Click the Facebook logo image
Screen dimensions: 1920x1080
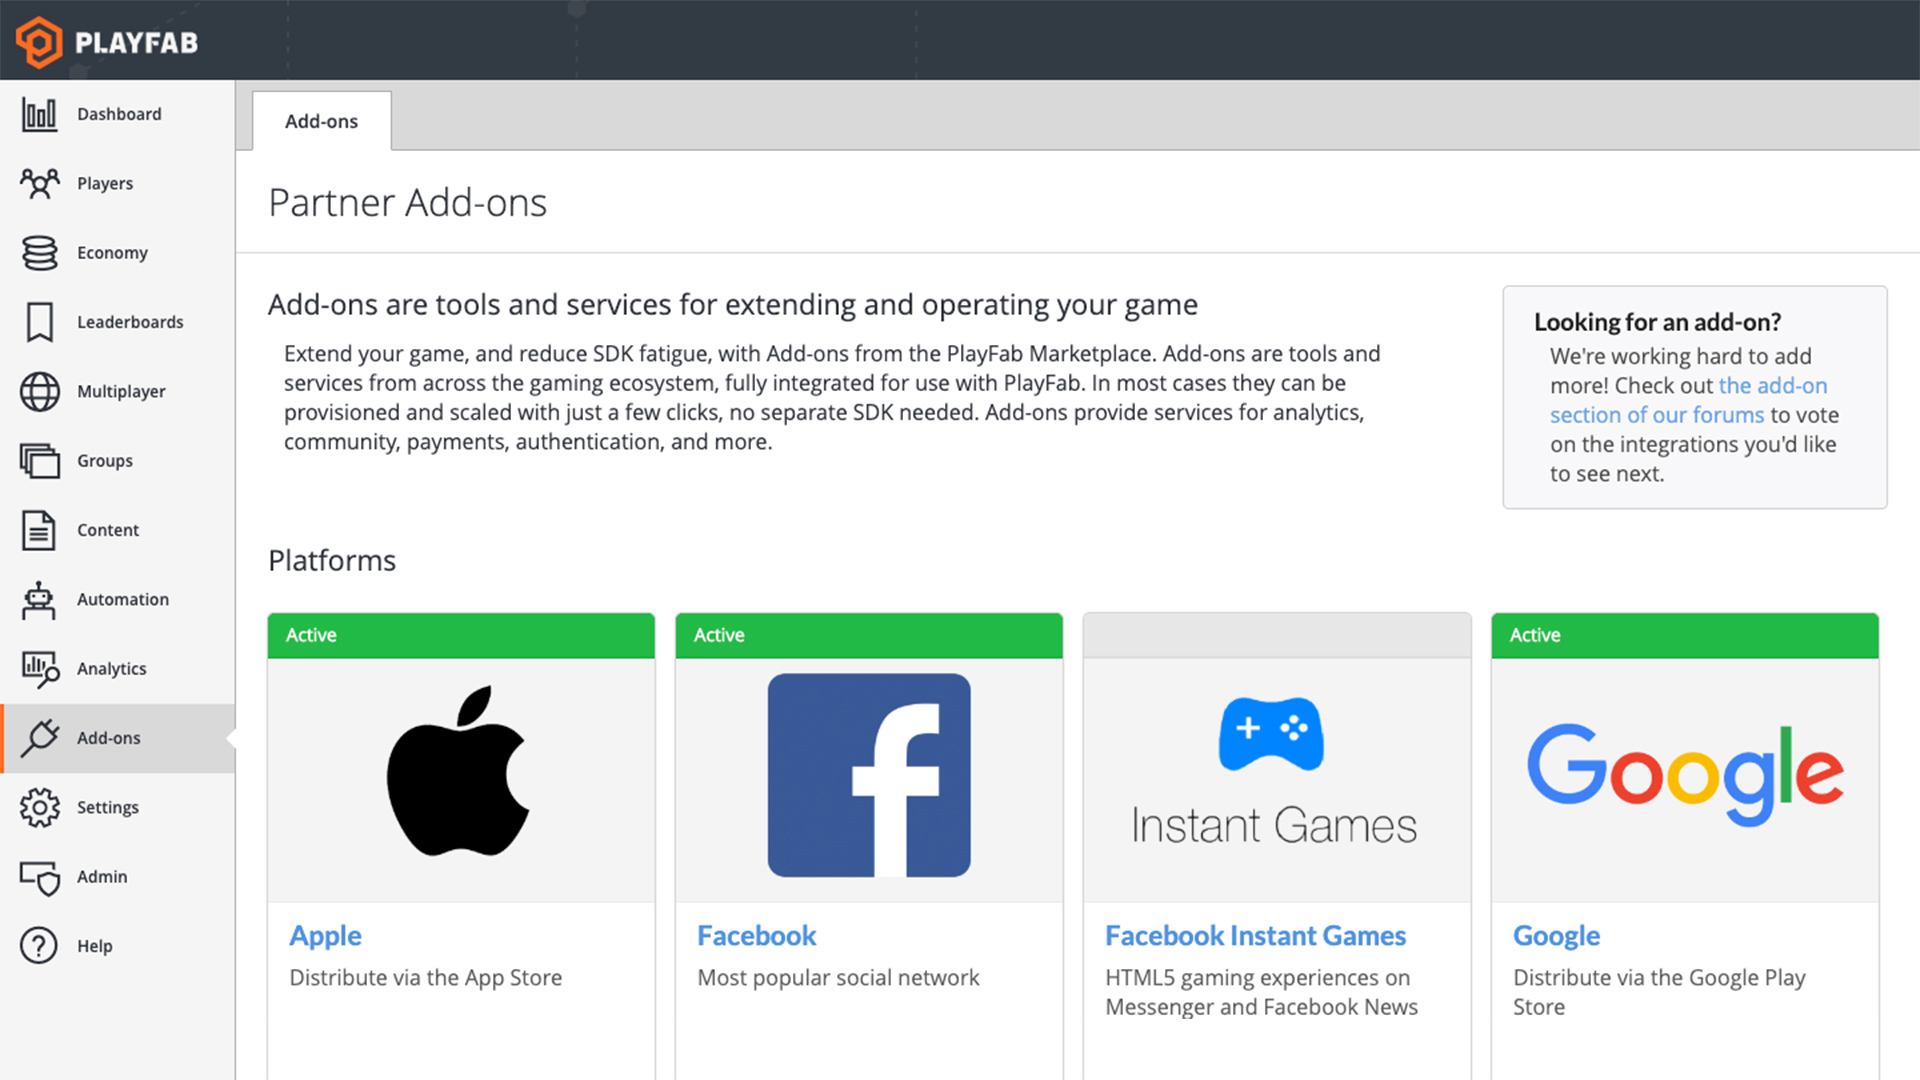coord(869,775)
